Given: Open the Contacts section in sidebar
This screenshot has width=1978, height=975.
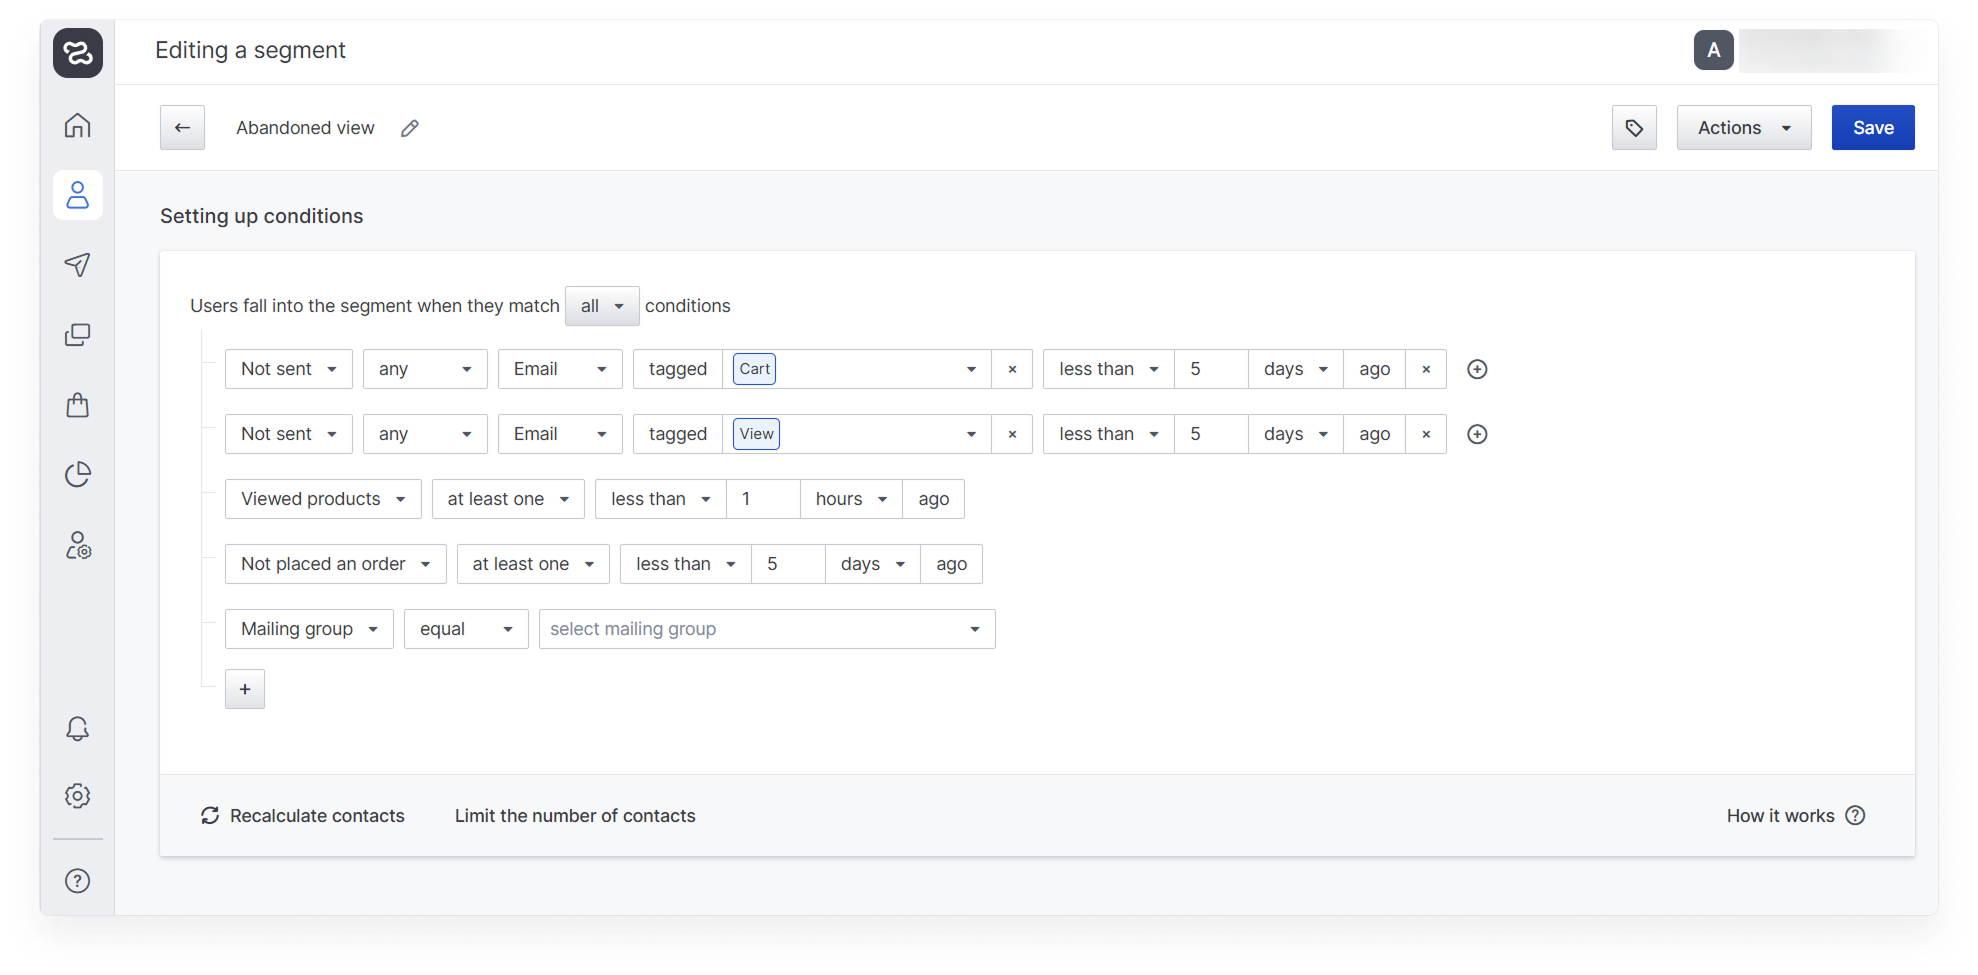Looking at the screenshot, I should [x=78, y=195].
